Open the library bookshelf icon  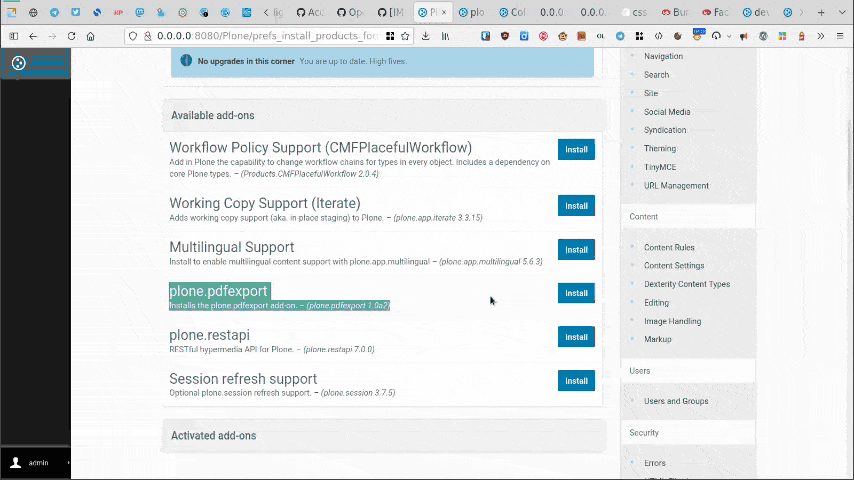446,36
